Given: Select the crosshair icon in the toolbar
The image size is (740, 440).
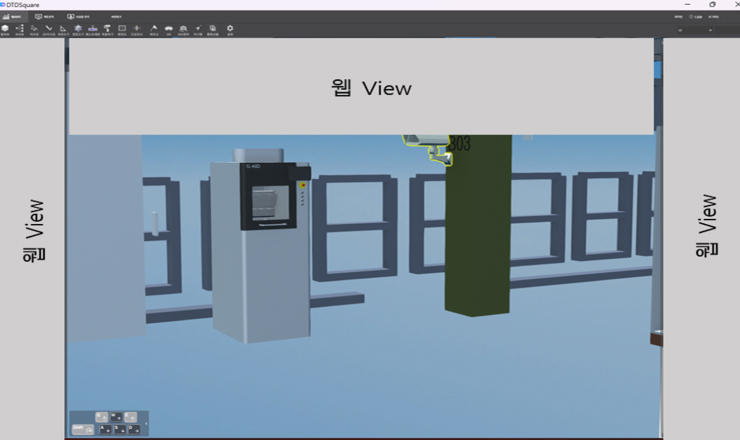Looking at the screenshot, I should (137, 29).
